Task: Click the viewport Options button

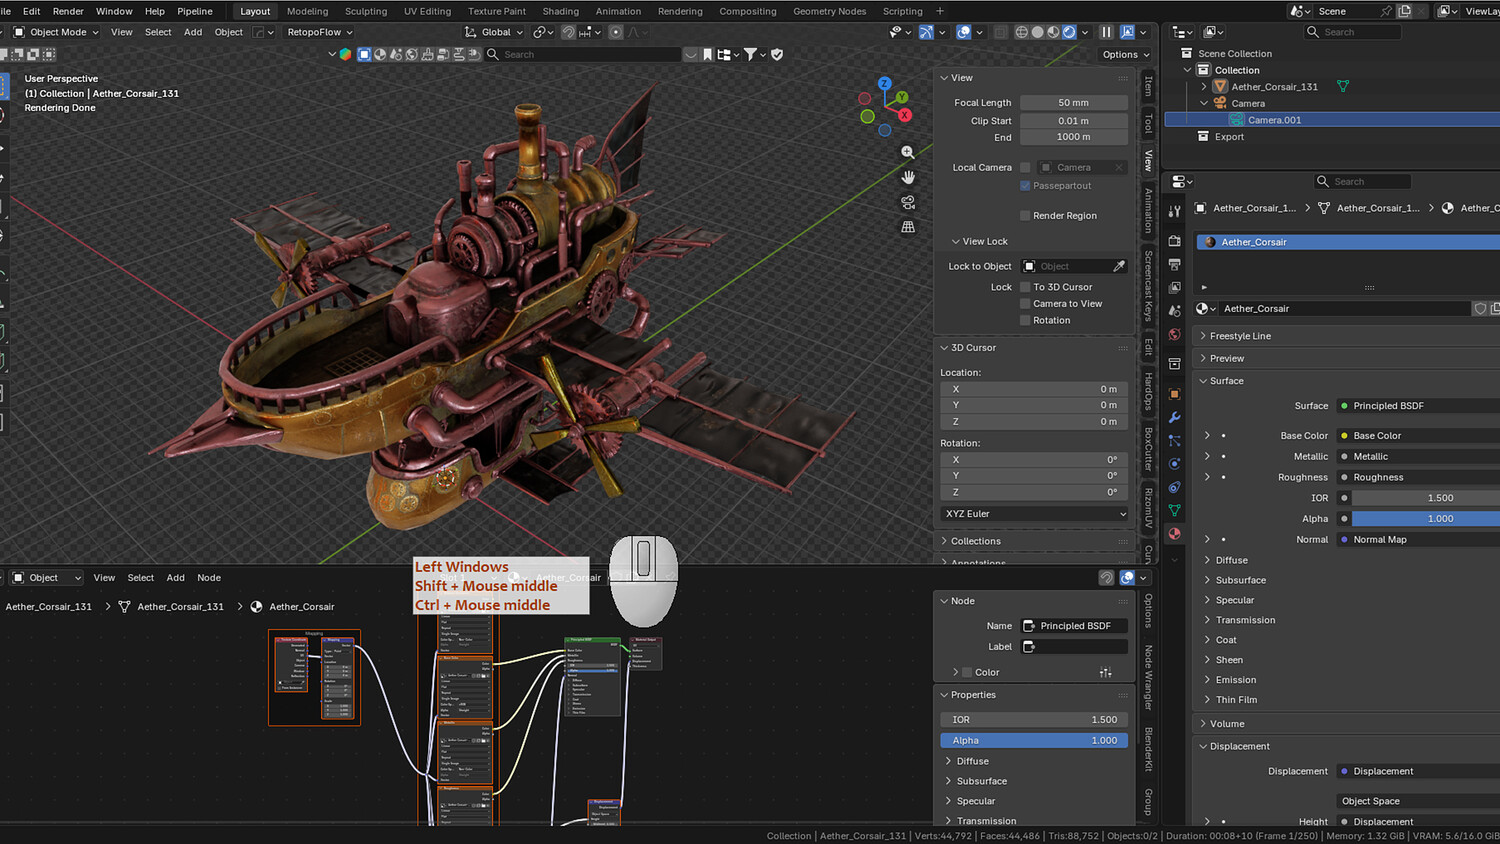Action: [x=1125, y=55]
